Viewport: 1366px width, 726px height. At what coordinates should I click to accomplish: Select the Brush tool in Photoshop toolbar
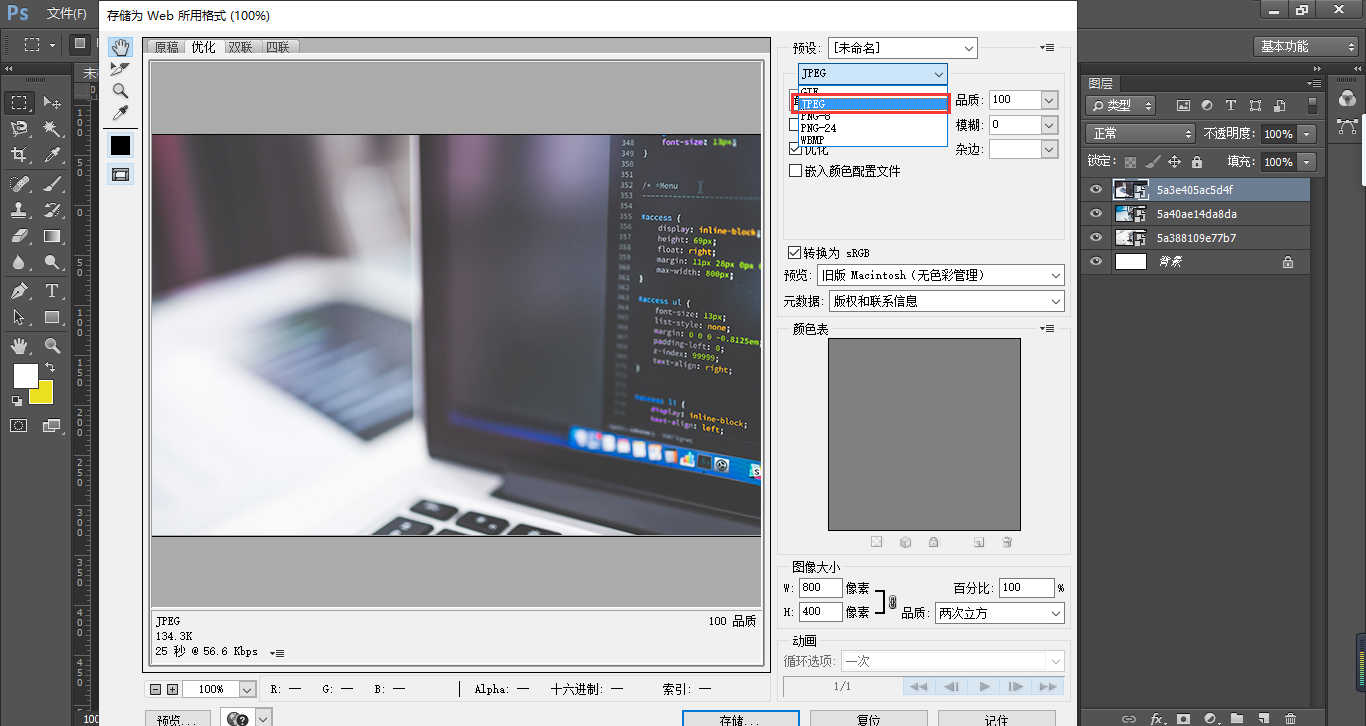52,184
